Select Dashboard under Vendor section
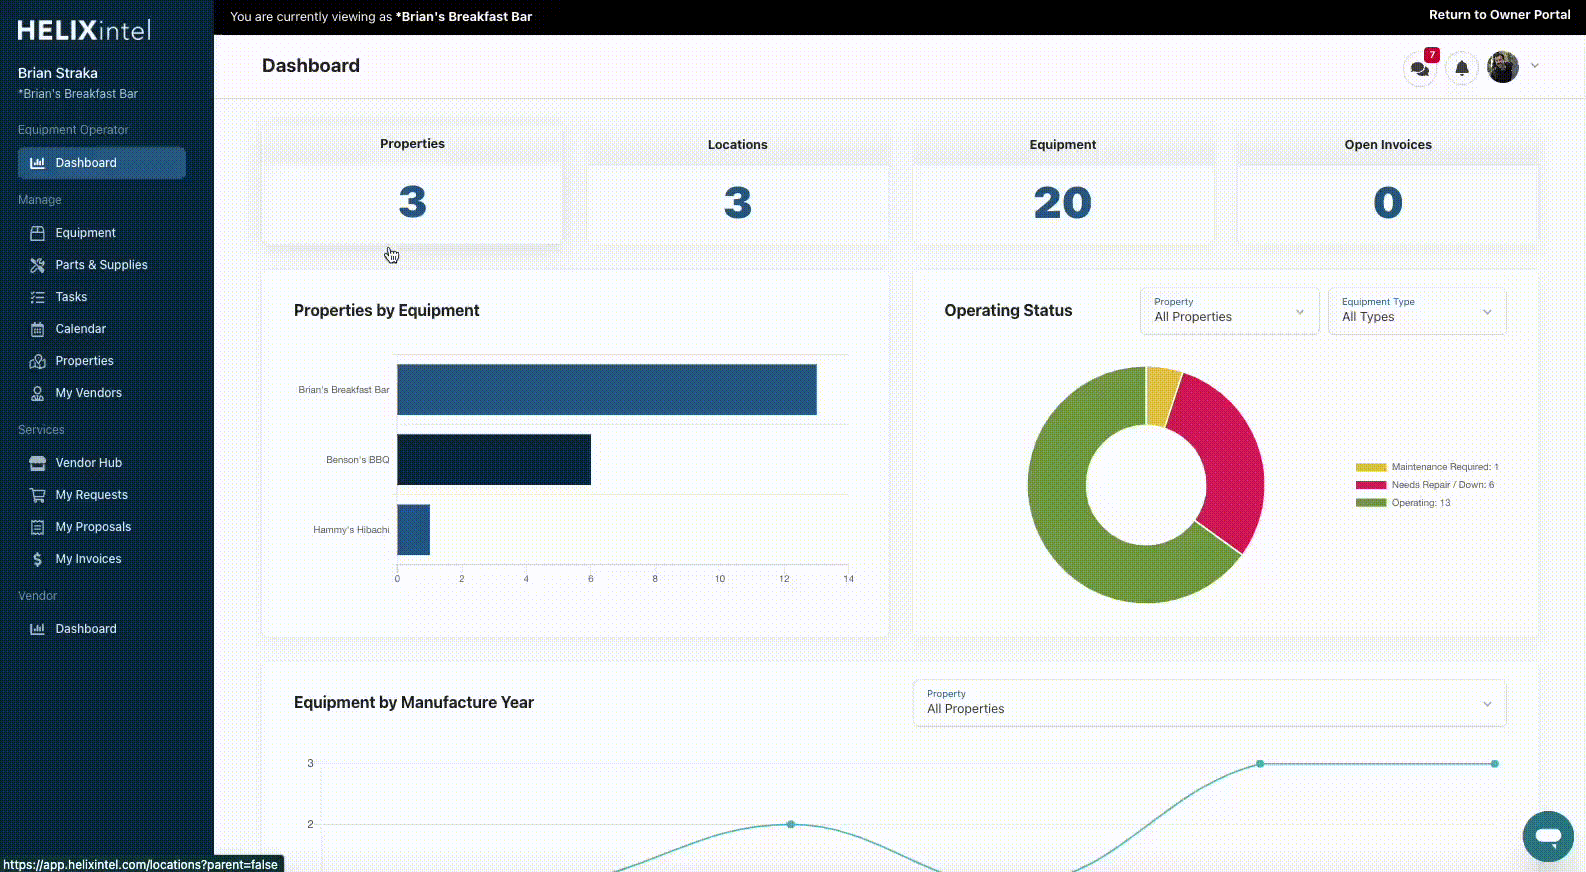 click(x=101, y=629)
